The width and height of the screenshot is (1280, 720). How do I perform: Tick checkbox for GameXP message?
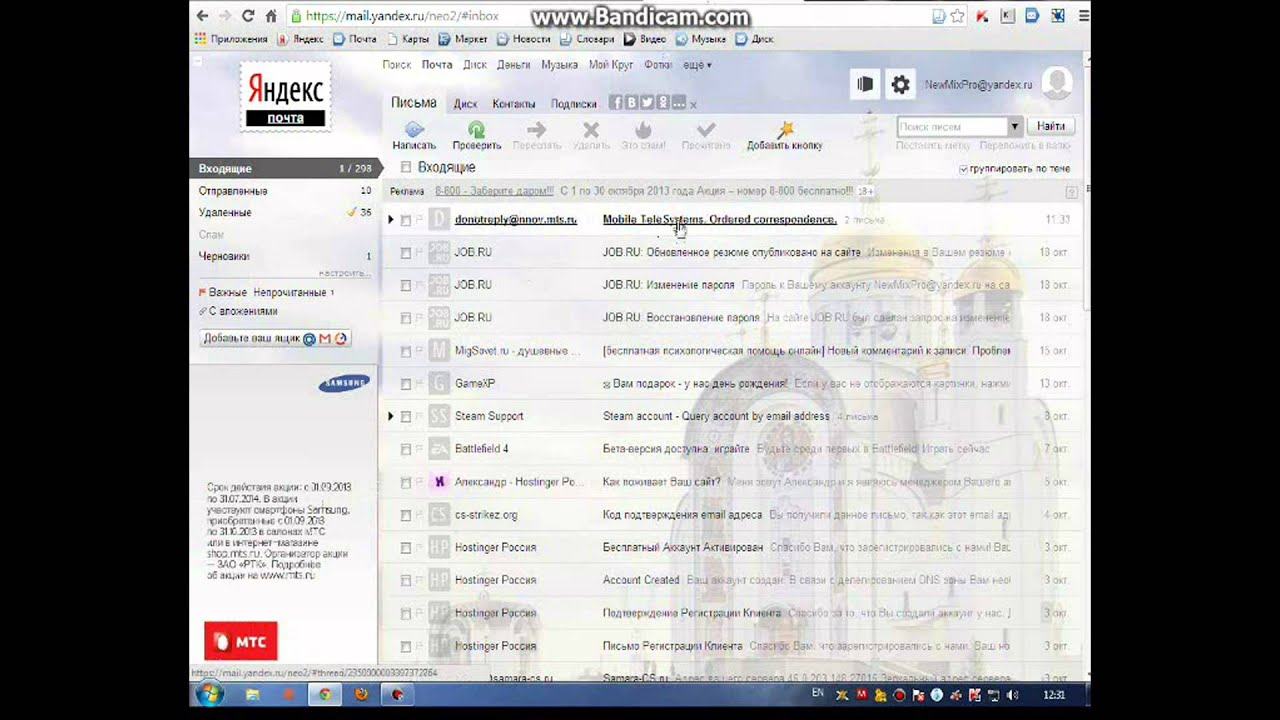pos(406,384)
